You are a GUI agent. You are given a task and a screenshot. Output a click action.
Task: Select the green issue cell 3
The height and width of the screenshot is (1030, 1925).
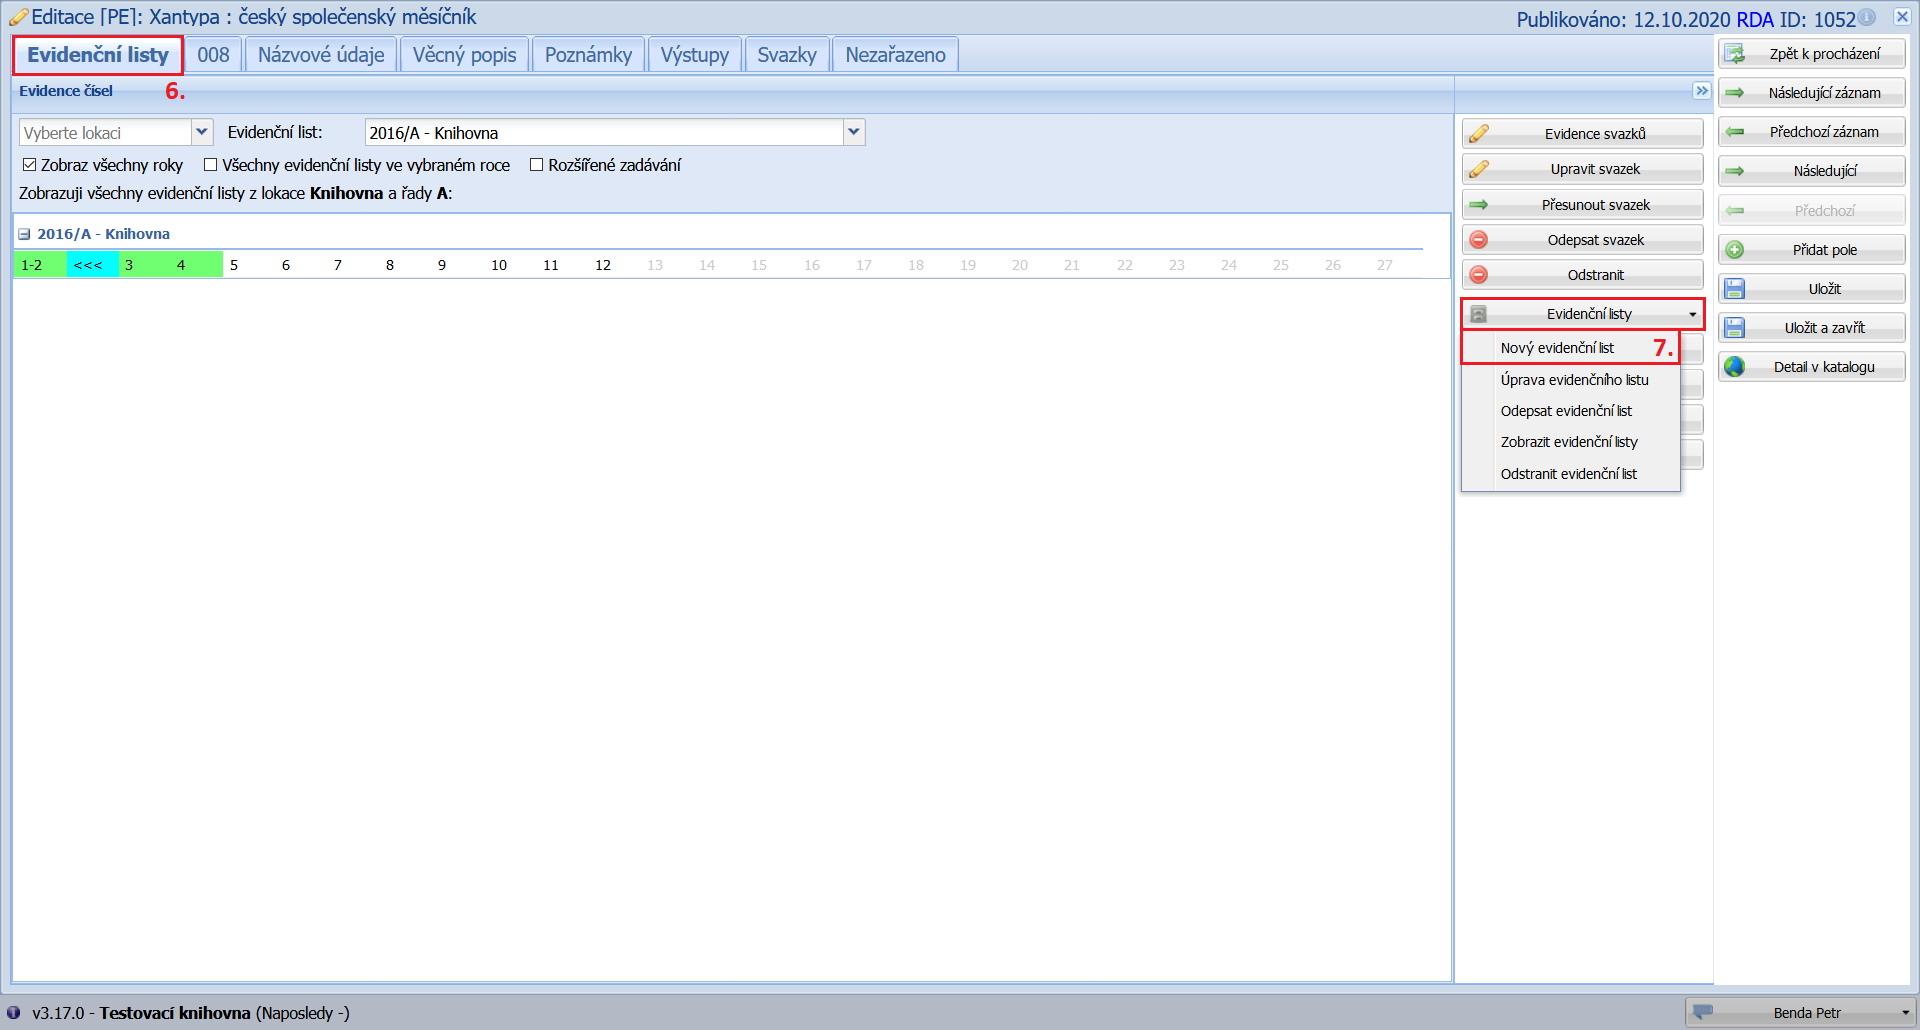(144, 265)
